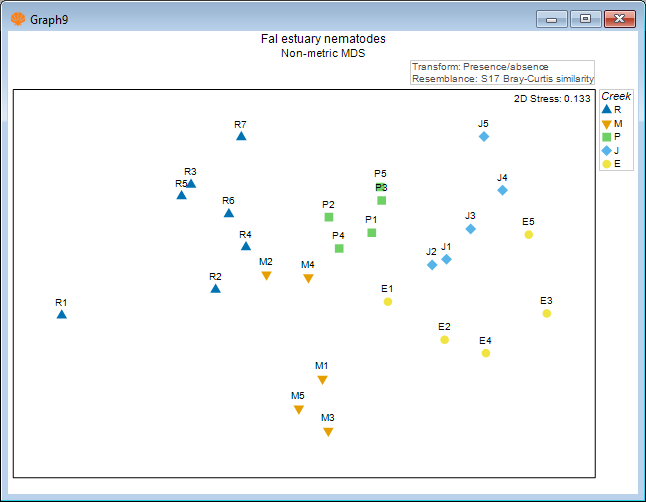Click the J3 diamond data point

click(471, 229)
